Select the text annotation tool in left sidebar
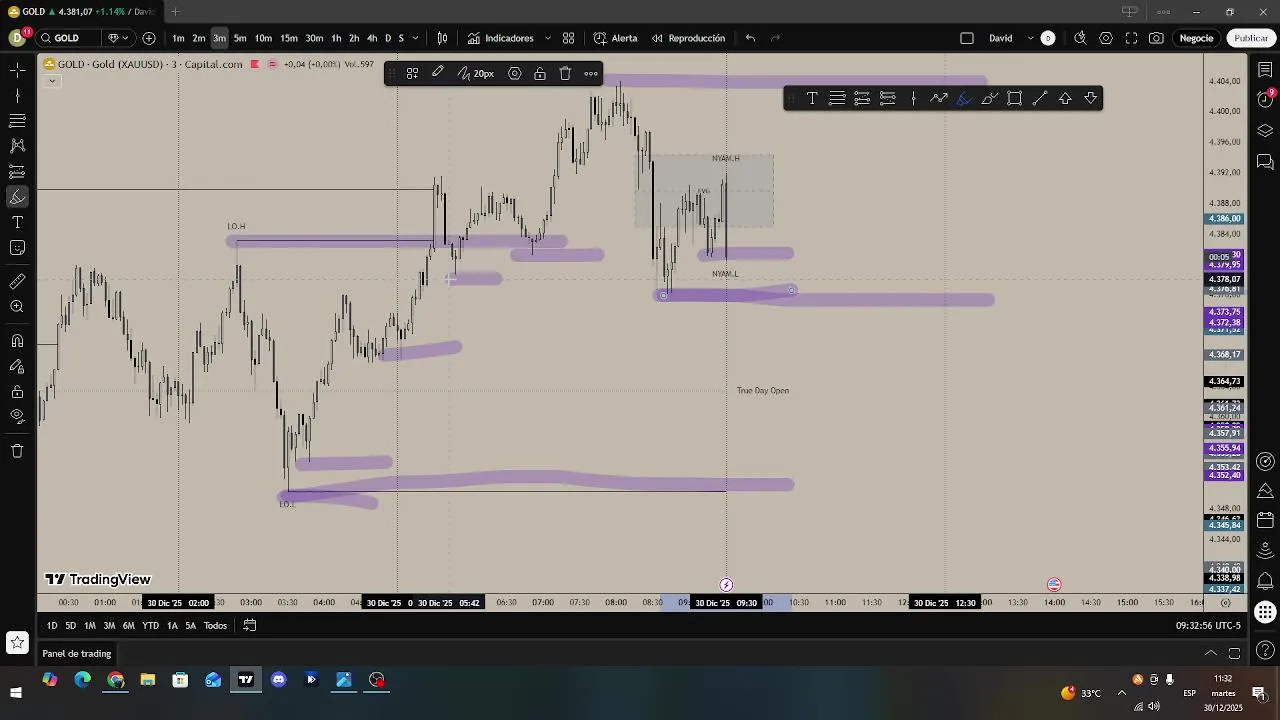 point(17,222)
